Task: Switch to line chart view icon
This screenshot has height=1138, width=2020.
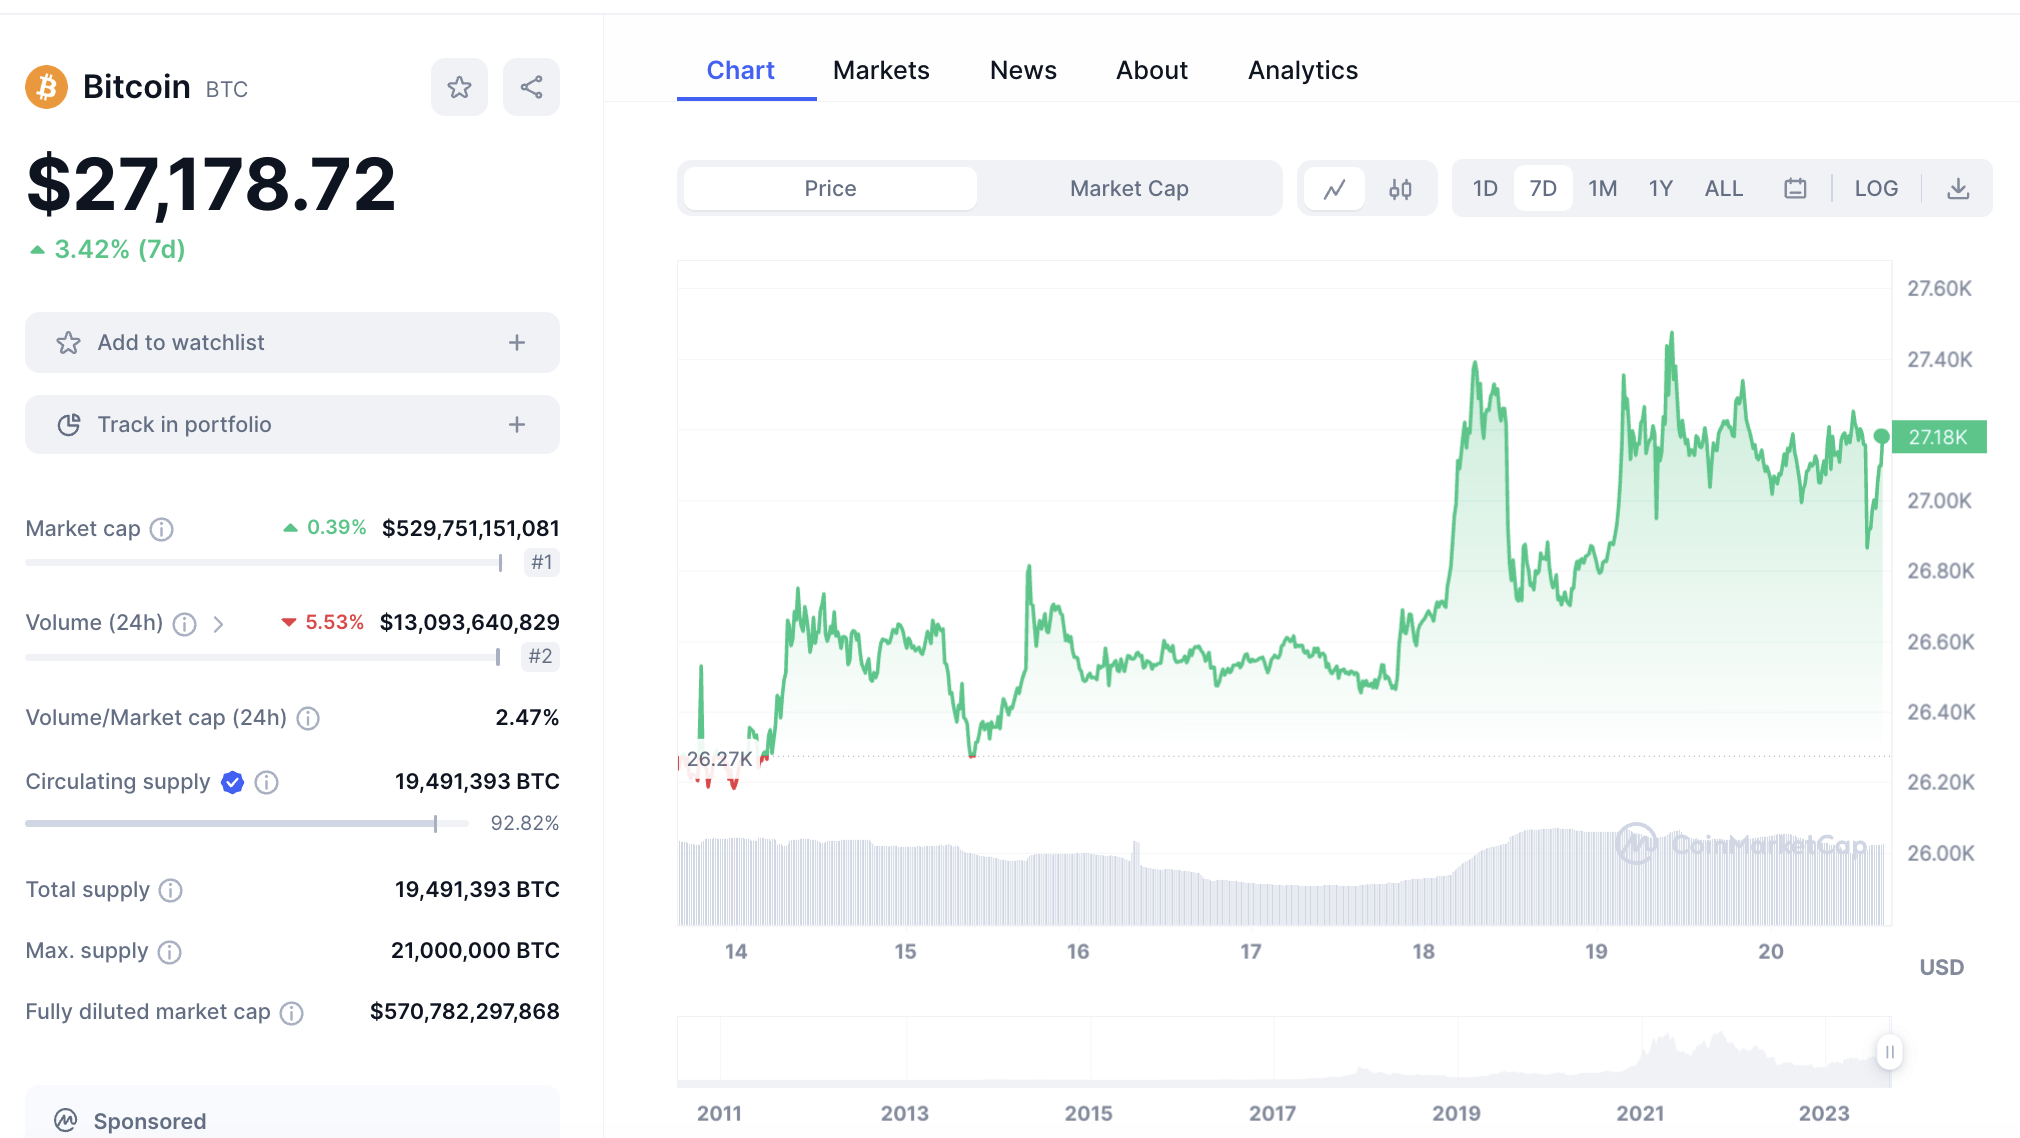Action: point(1334,189)
